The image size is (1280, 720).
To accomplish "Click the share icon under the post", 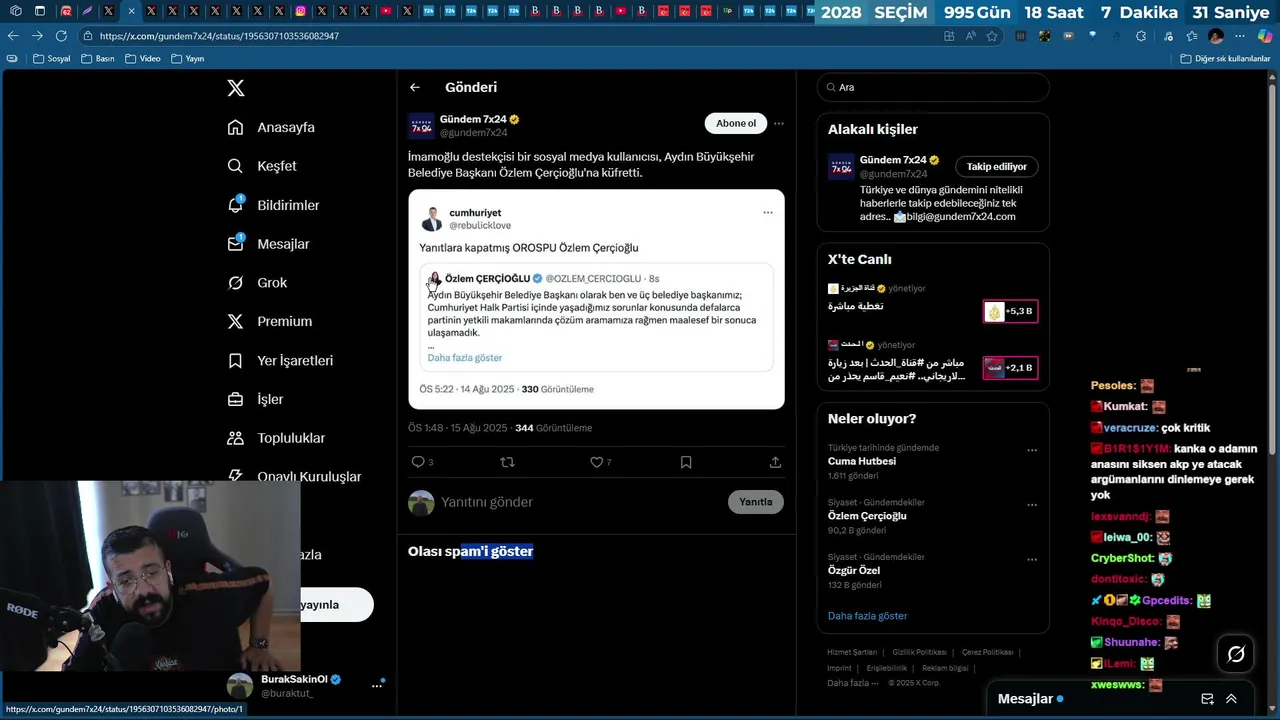I will [x=775, y=462].
